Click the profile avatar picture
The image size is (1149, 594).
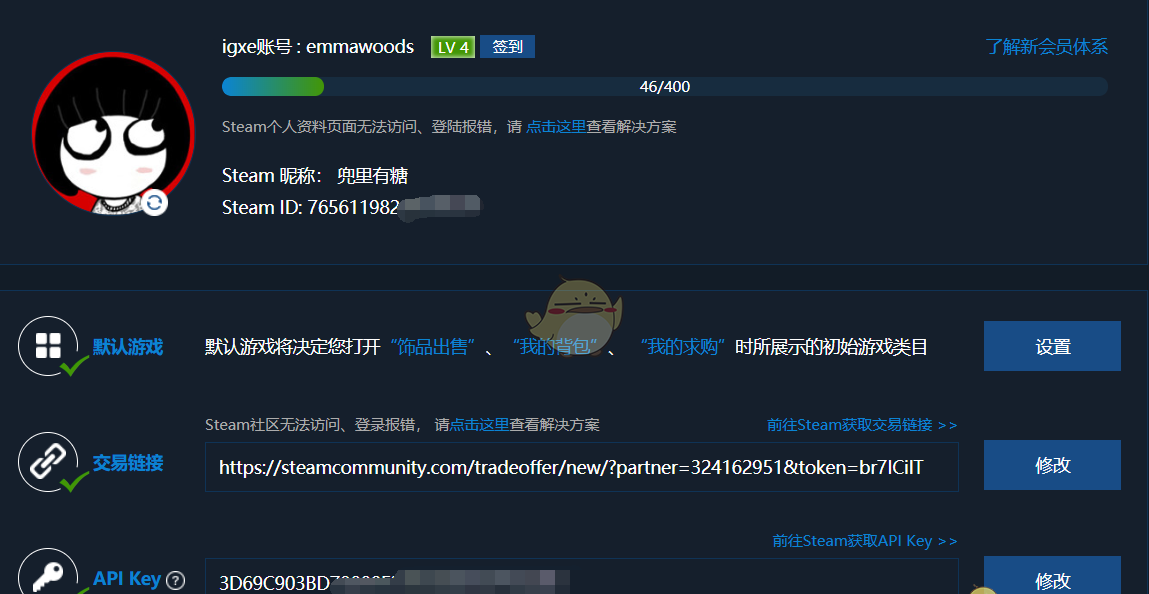click(x=114, y=133)
